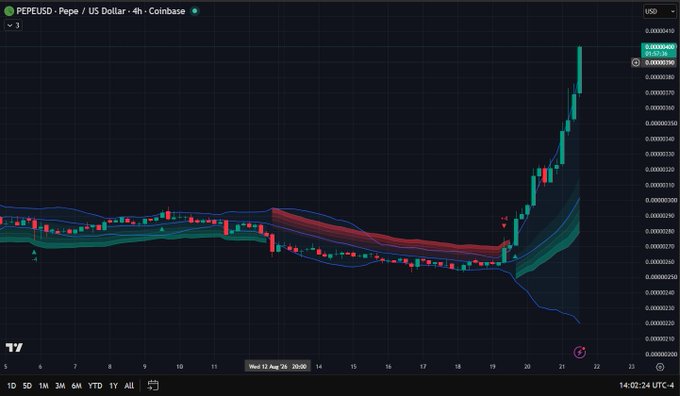Image resolution: width=680 pixels, height=396 pixels.
Task: Click date 21 on the time axis
Action: click(562, 367)
